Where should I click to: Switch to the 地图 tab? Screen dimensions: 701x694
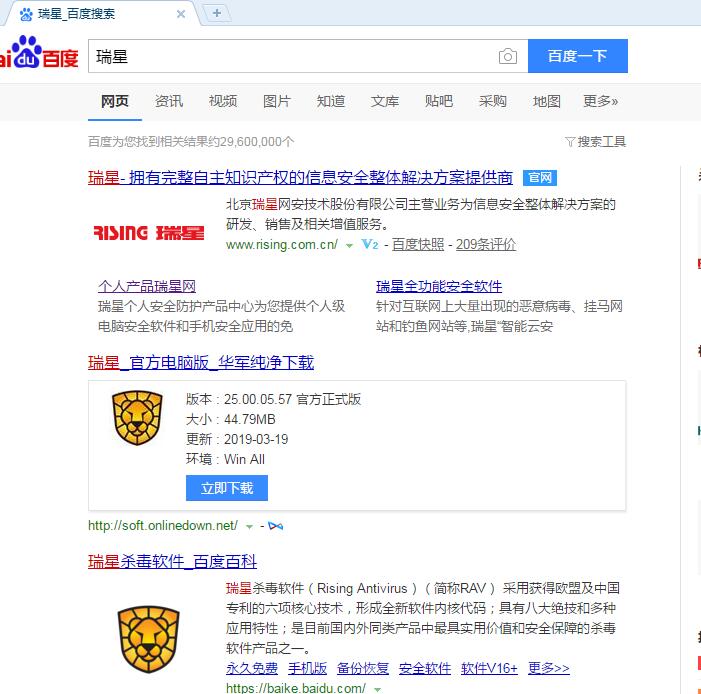coord(546,102)
